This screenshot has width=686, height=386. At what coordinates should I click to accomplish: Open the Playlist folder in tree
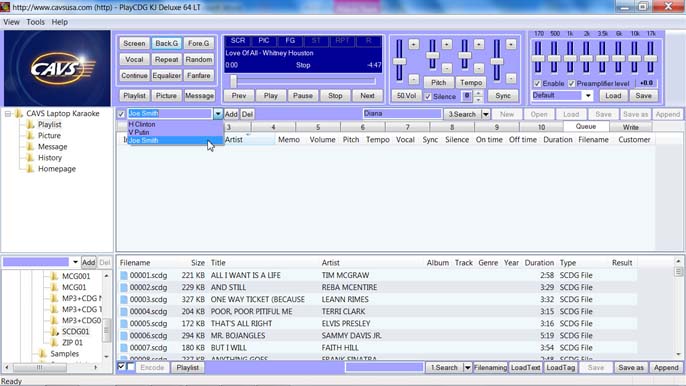(x=49, y=124)
